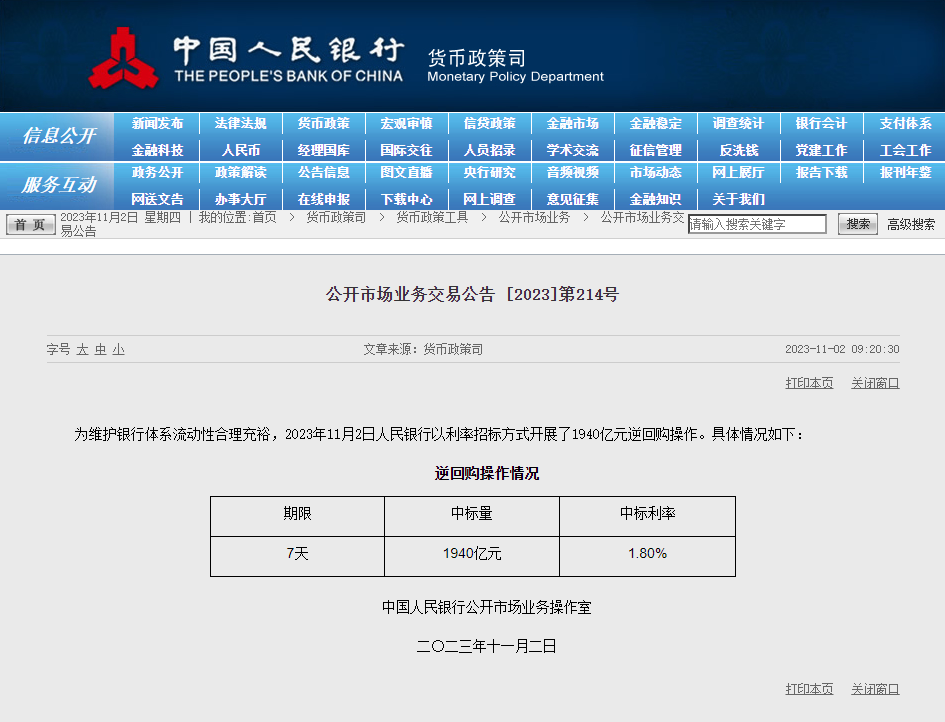Screen dimensions: 945x722
Task: Click the 搜索 button
Action: click(858, 224)
